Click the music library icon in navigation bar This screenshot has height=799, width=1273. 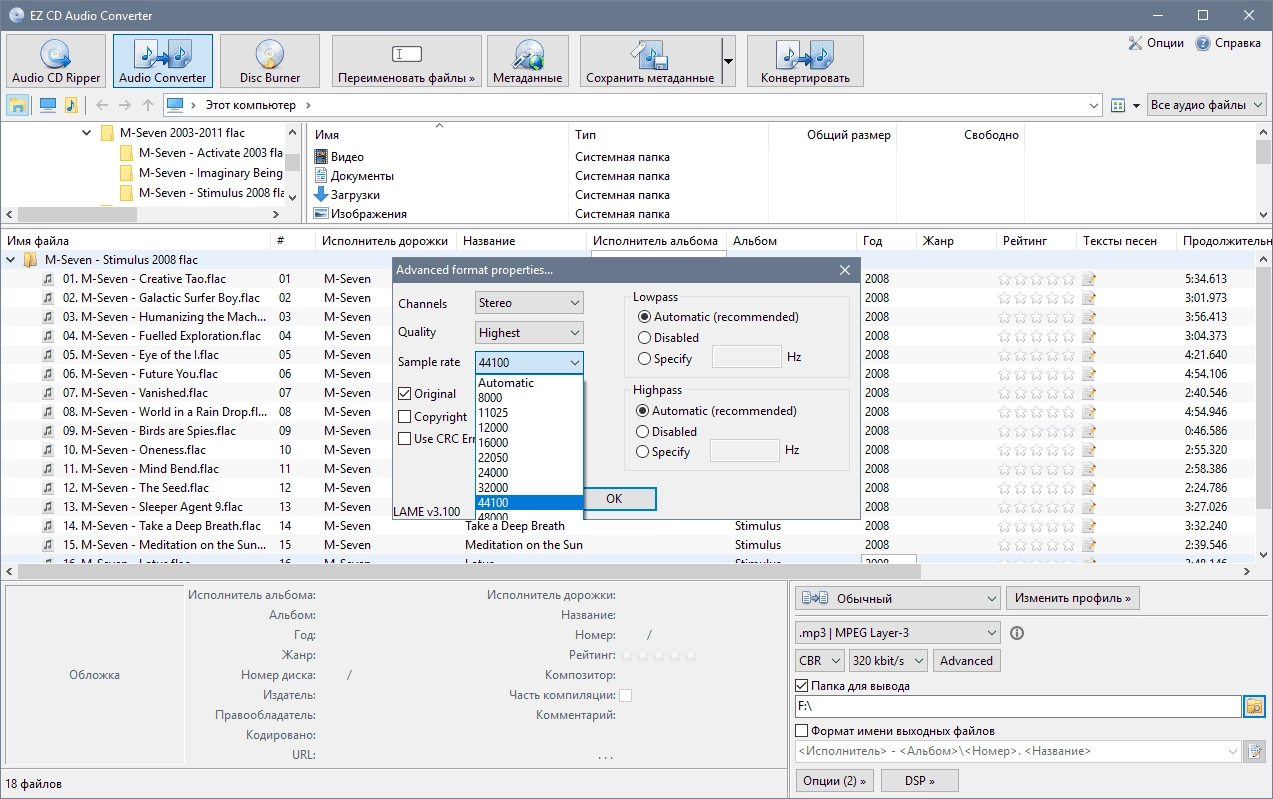(71, 105)
